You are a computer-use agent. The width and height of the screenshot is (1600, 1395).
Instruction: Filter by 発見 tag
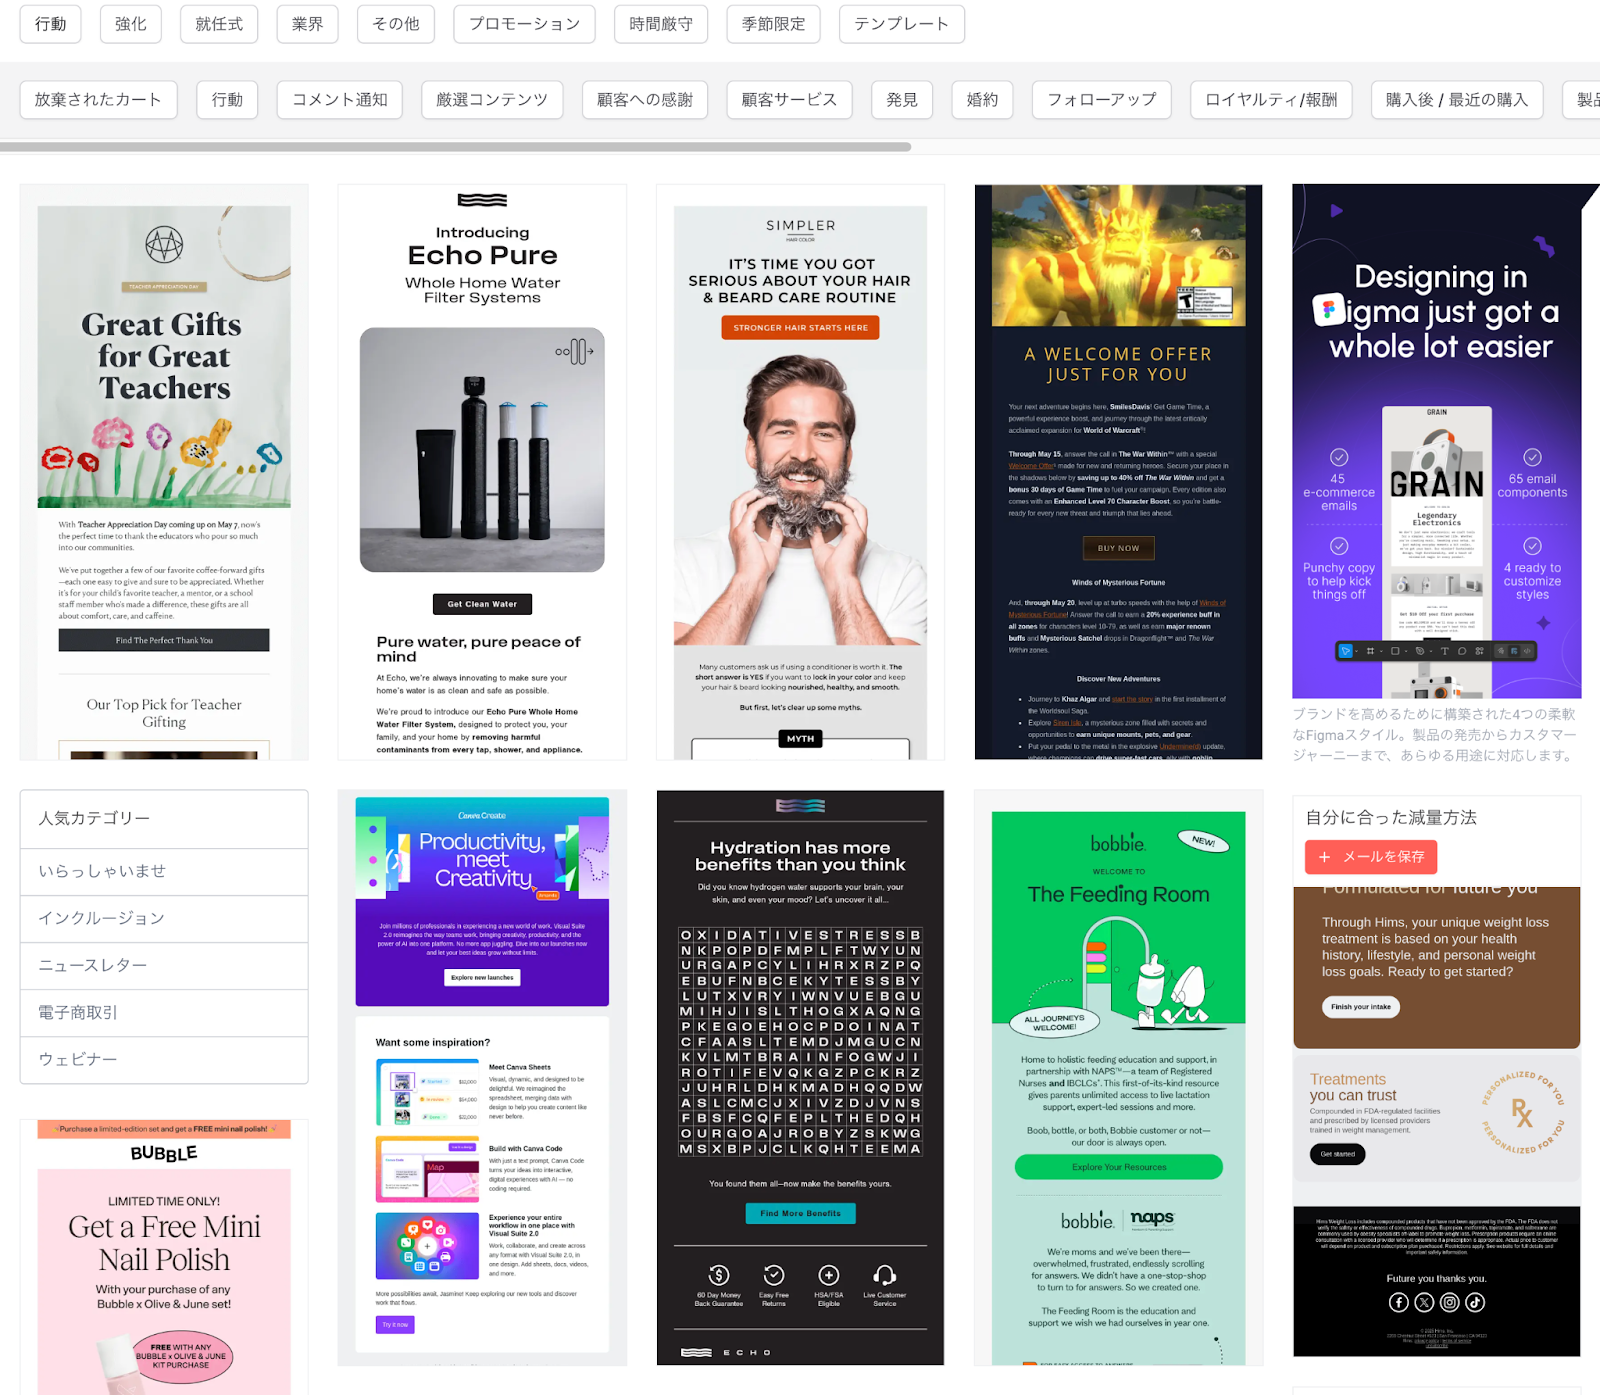click(x=902, y=100)
